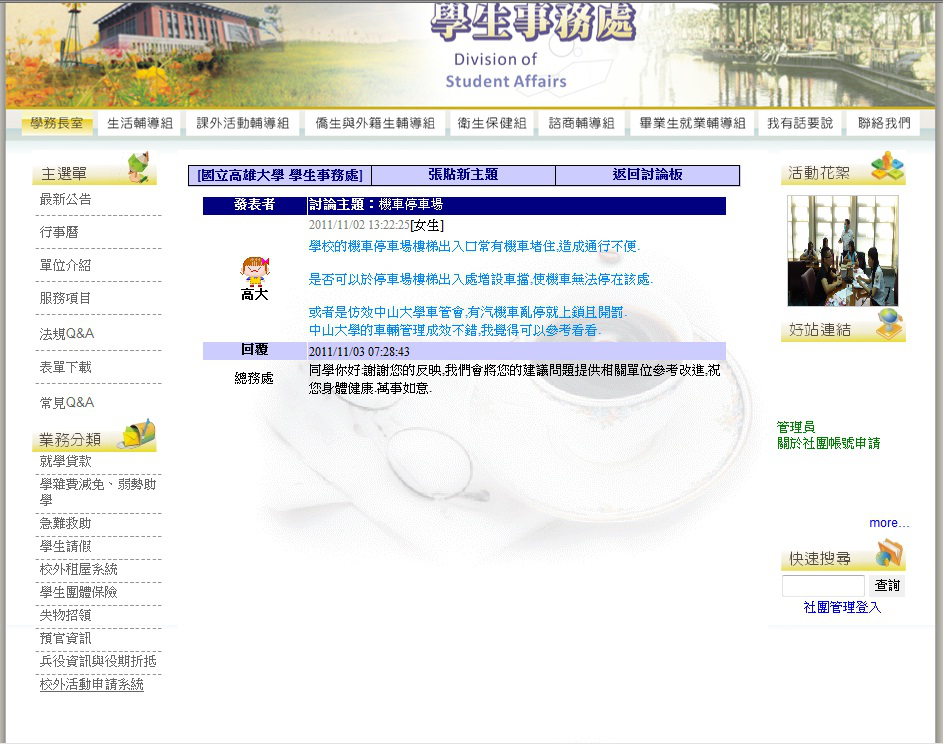Open the 諮商輔導組 navigation tab
The image size is (943, 745).
581,123
